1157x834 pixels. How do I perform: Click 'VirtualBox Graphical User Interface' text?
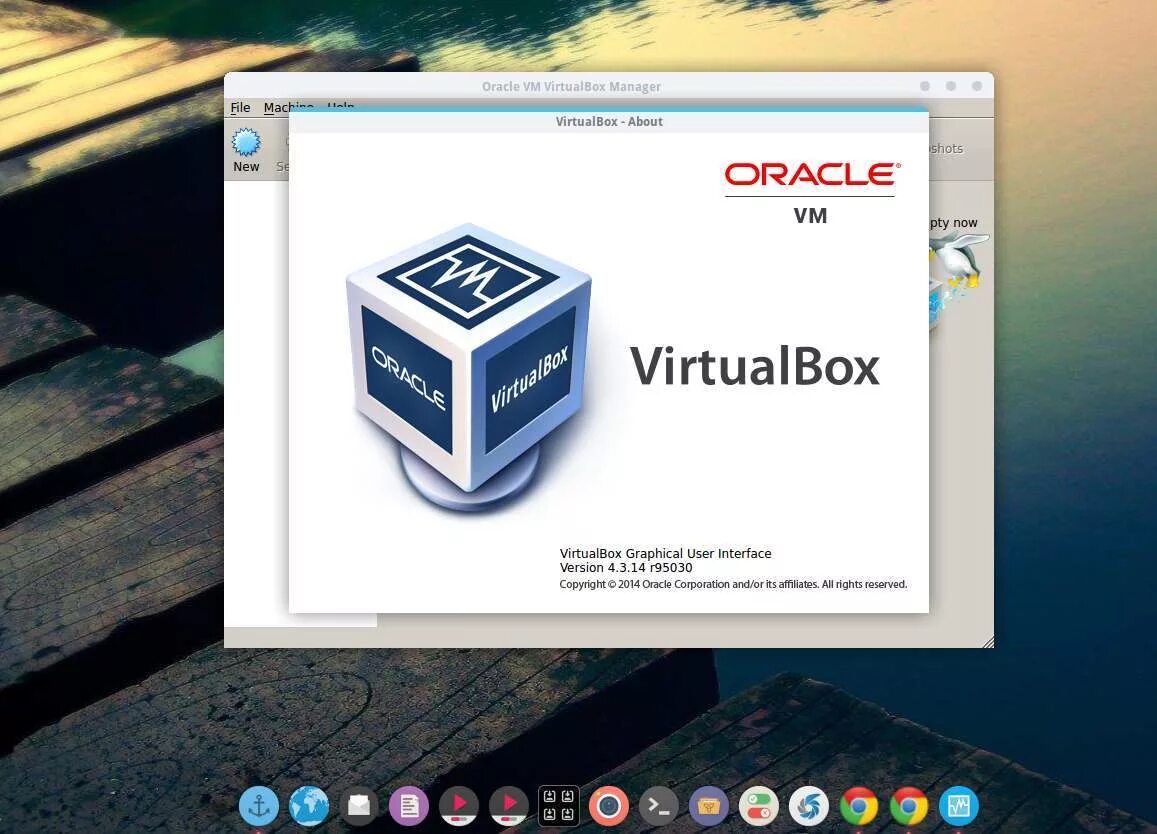(666, 554)
